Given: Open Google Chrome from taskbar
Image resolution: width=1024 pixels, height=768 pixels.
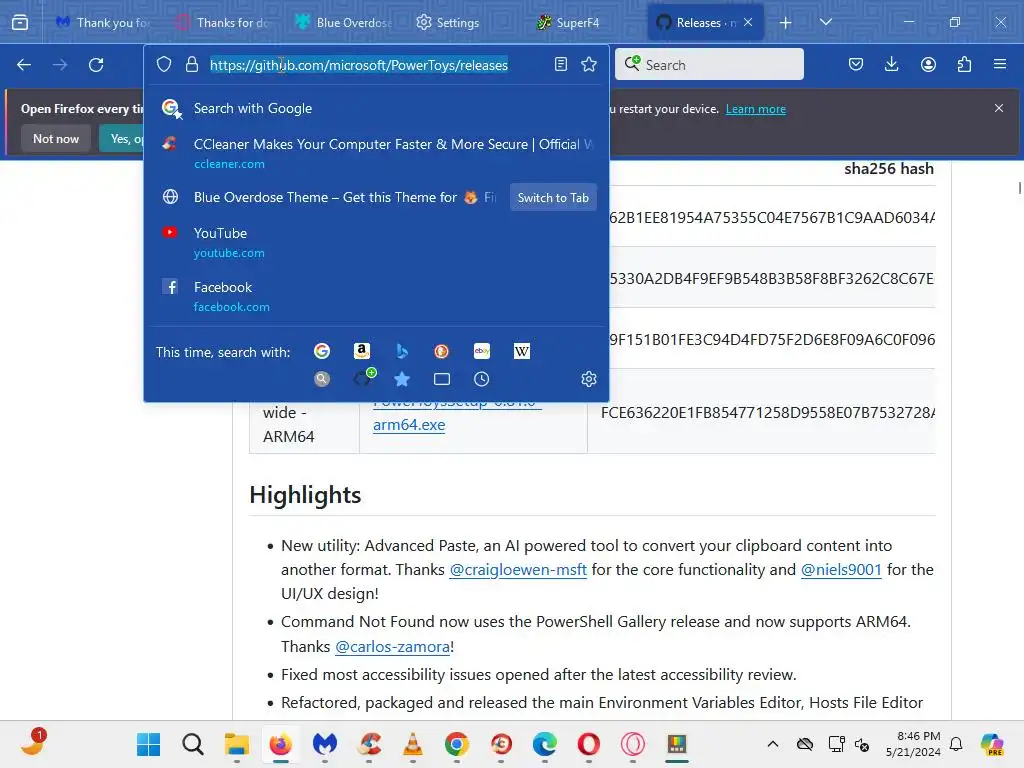Looking at the screenshot, I should (x=456, y=744).
